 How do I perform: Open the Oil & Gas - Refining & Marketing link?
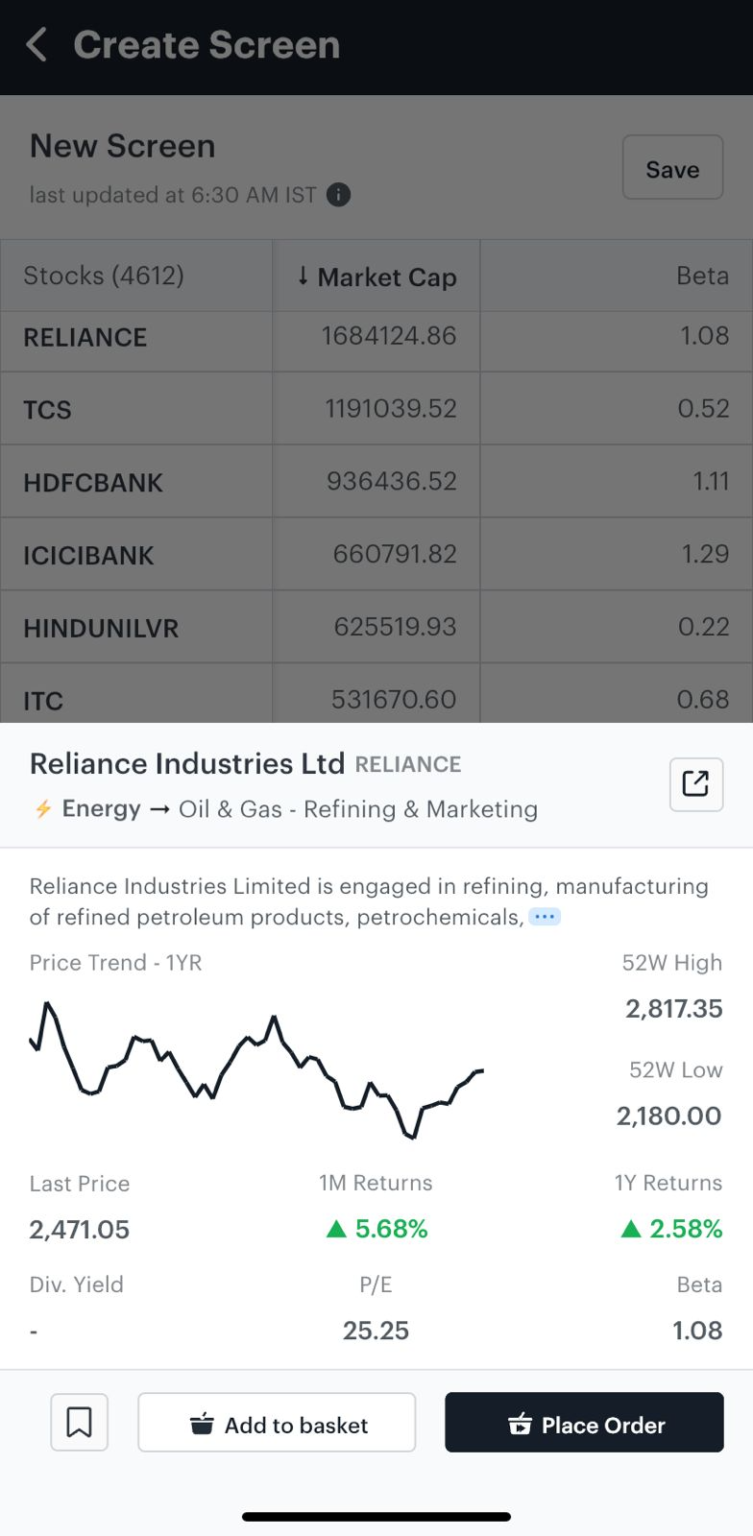[x=358, y=809]
